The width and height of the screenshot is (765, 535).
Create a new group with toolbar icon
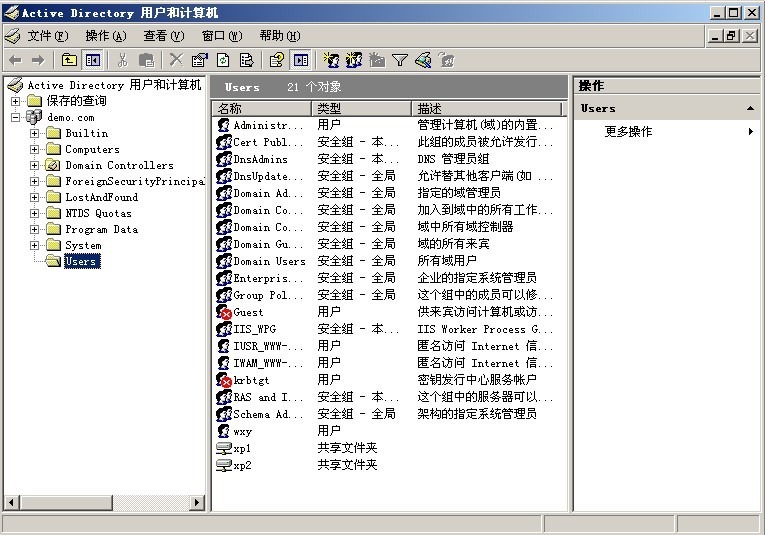pyautogui.click(x=354, y=60)
